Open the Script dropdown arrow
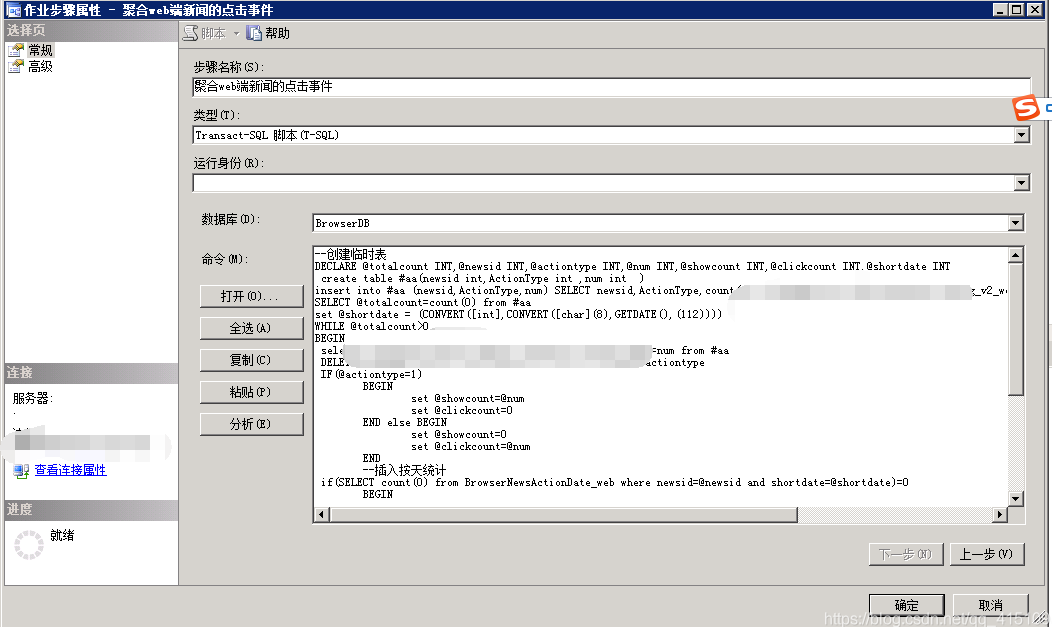 (236, 34)
